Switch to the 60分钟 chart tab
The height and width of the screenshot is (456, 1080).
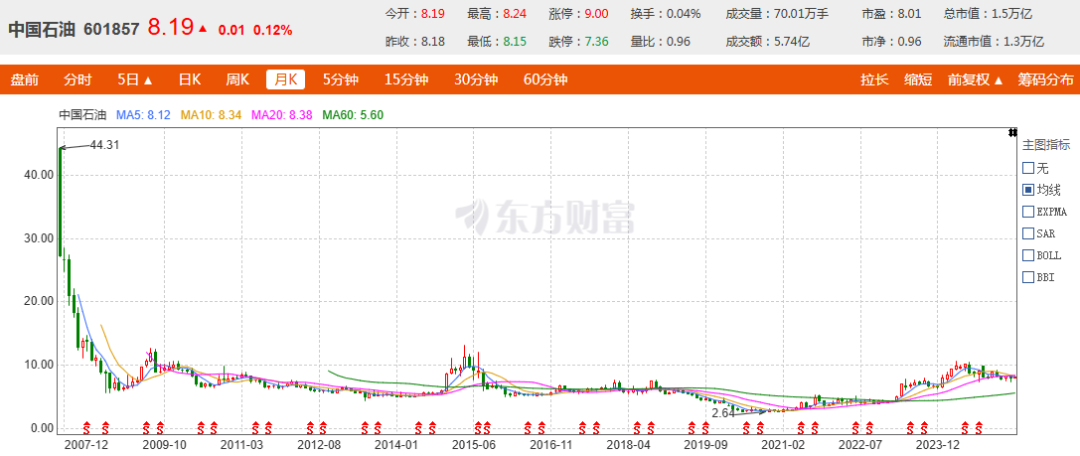click(546, 80)
